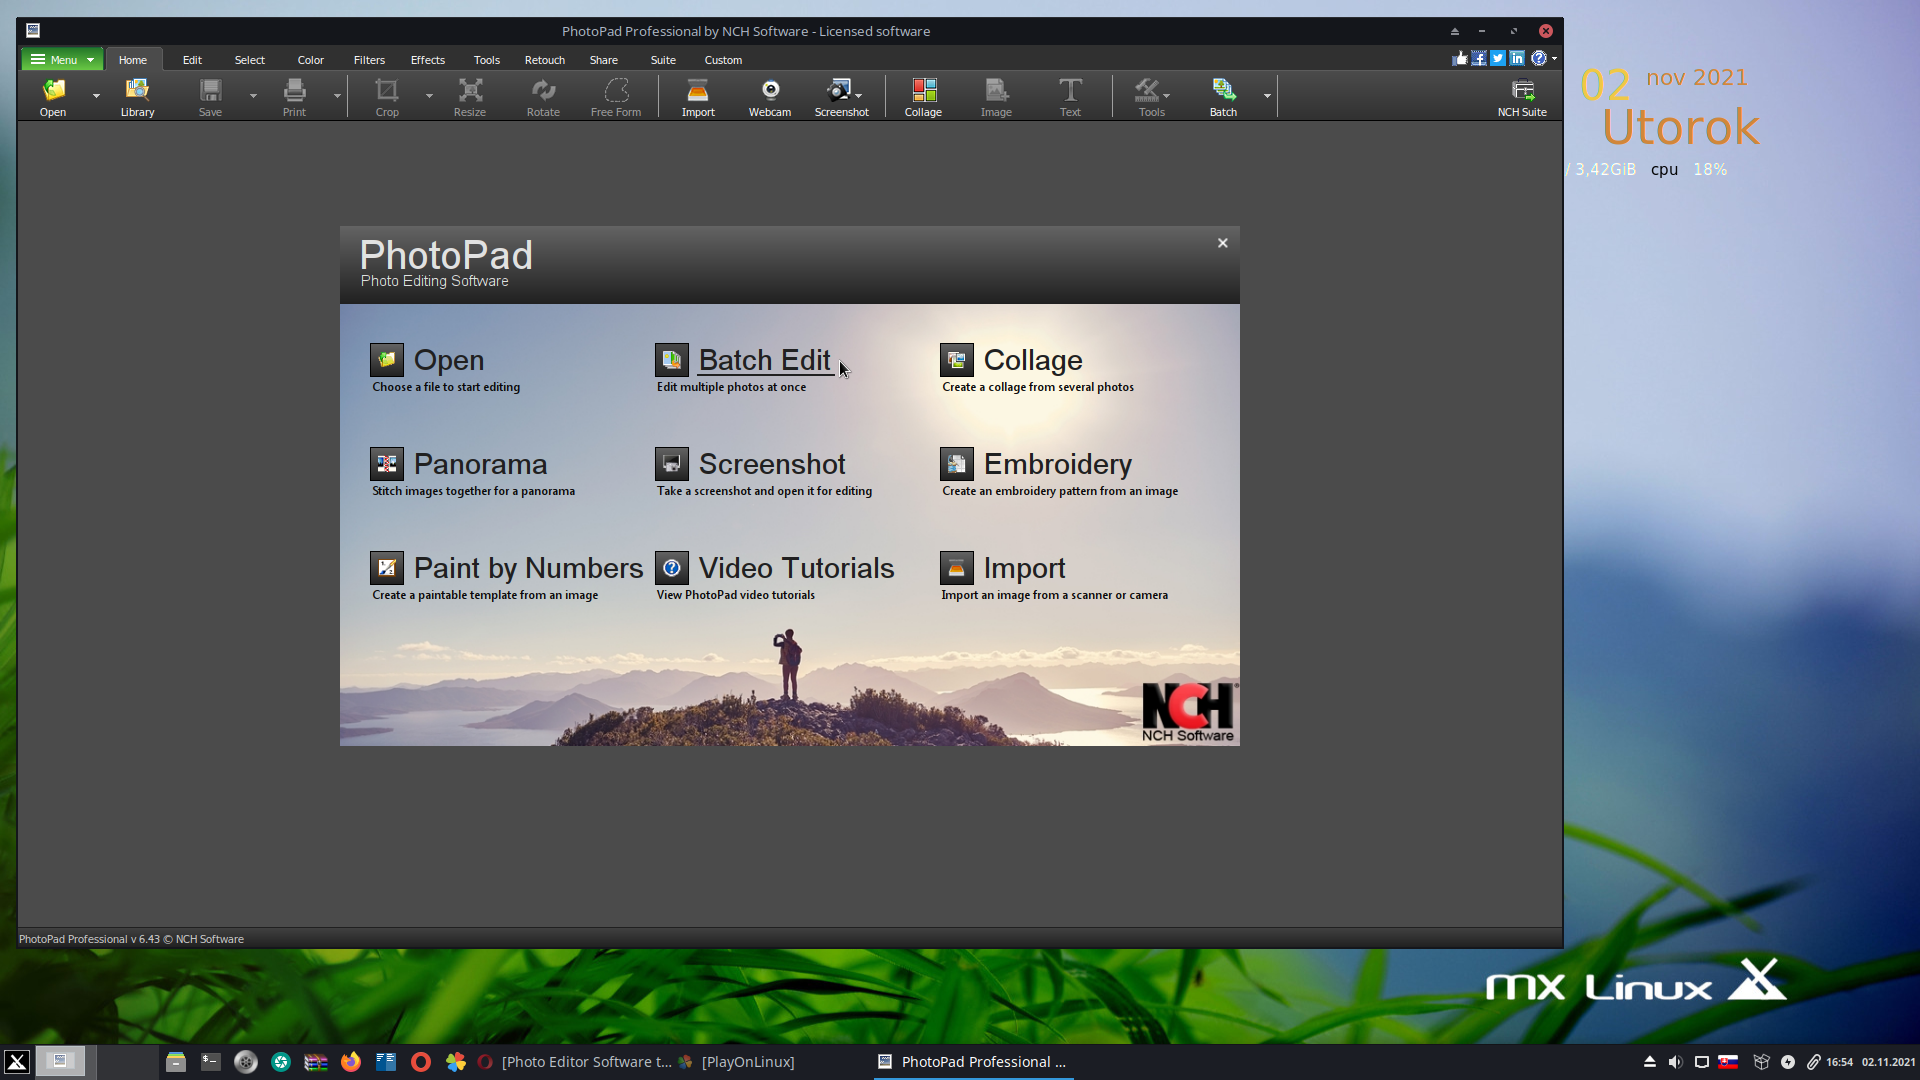
Task: Click Screenshot in the welcome dialog
Action: 772,464
